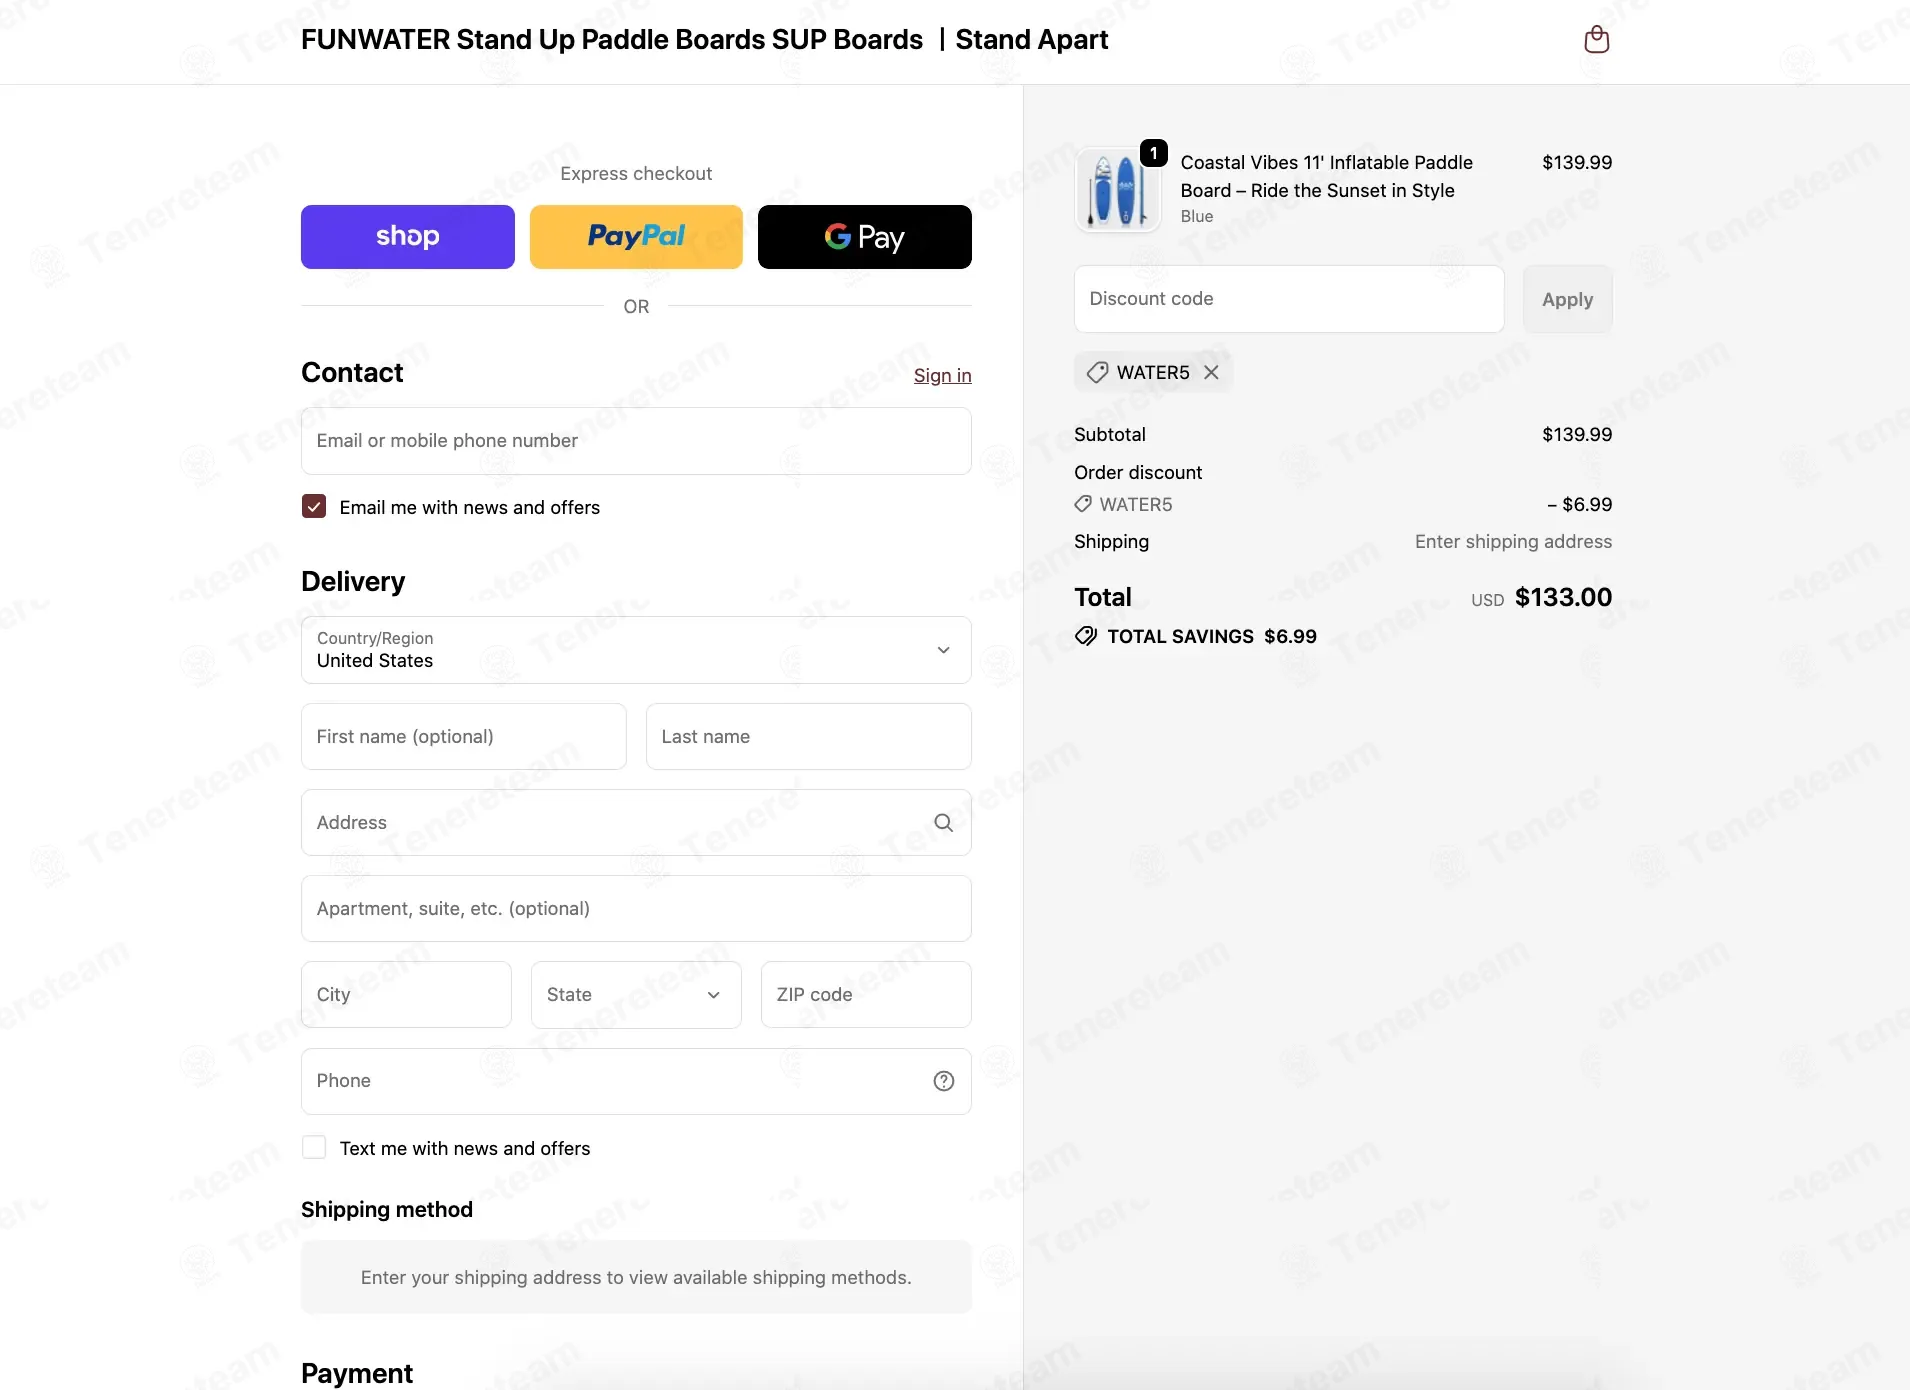This screenshot has height=1390, width=1910.
Task: Select the ZIP code input
Action: pos(865,995)
